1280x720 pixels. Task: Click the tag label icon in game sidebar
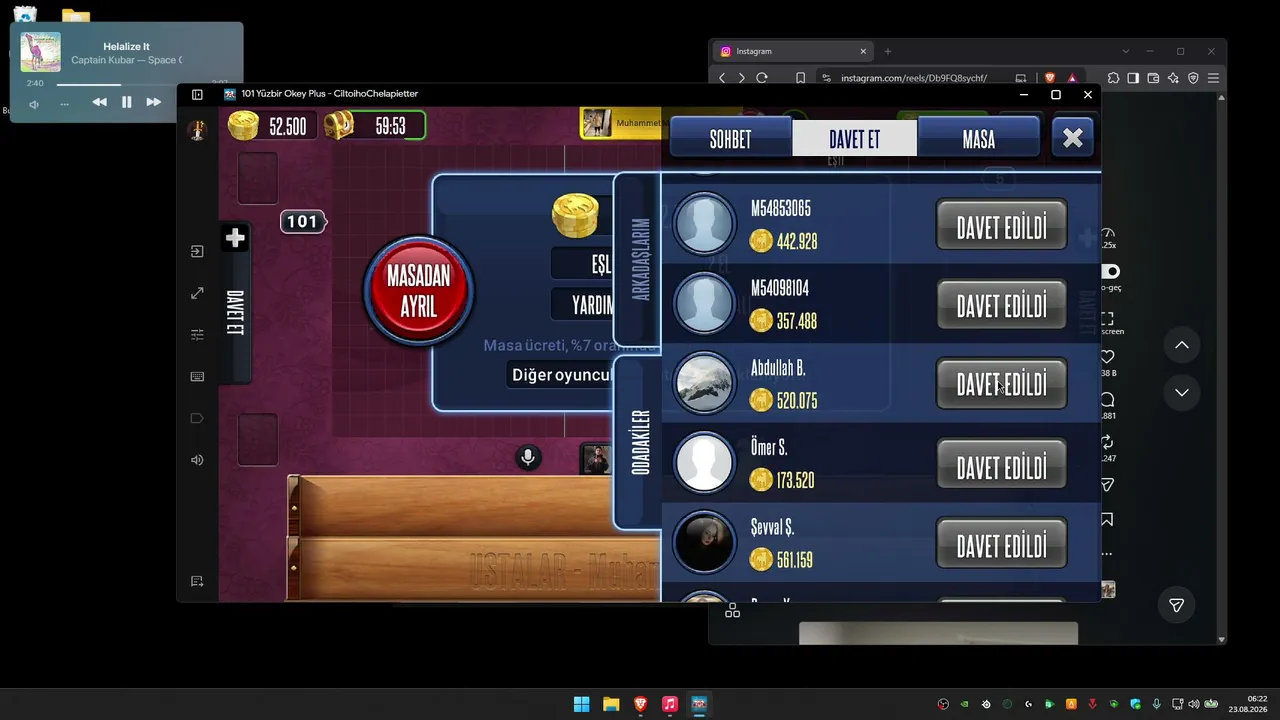(x=197, y=418)
